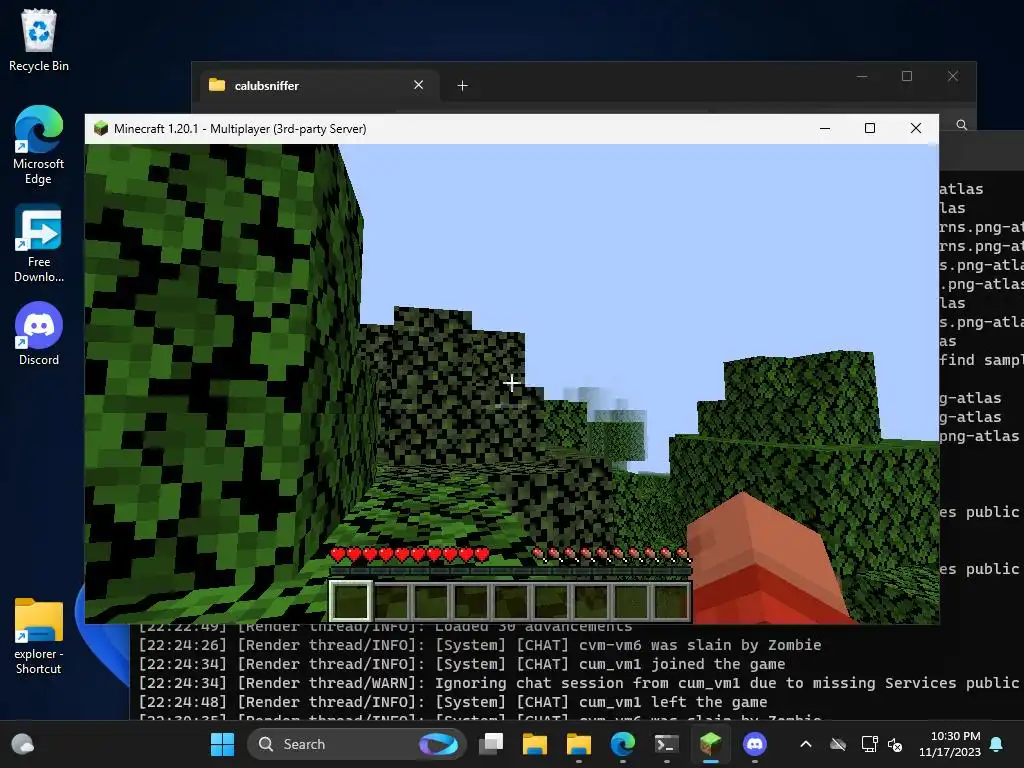
Task: Minimize the File Explorer window
Action: click(x=862, y=76)
